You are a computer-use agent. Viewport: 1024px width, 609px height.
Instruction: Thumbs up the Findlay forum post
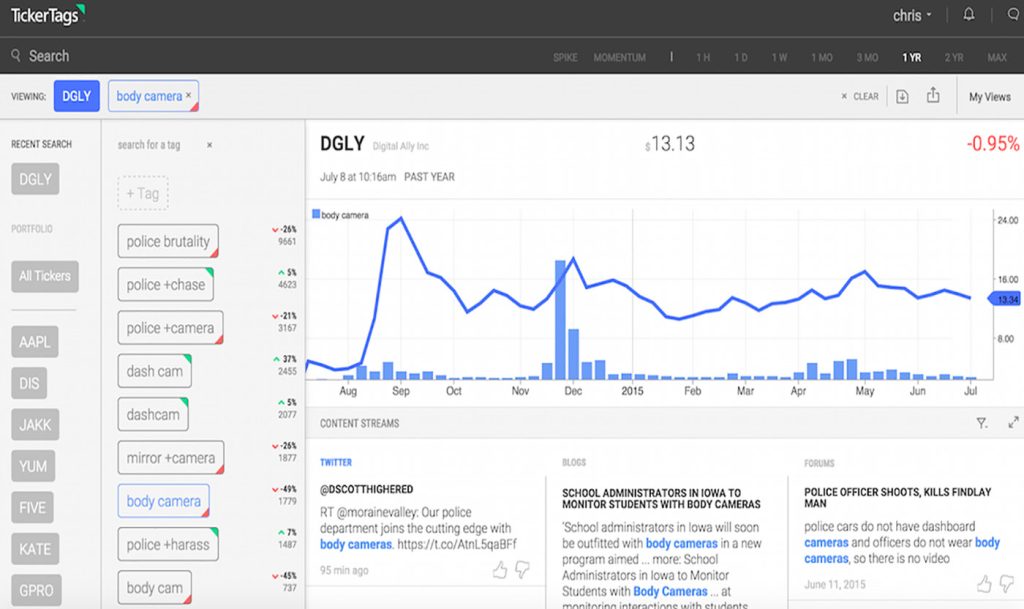coord(984,584)
